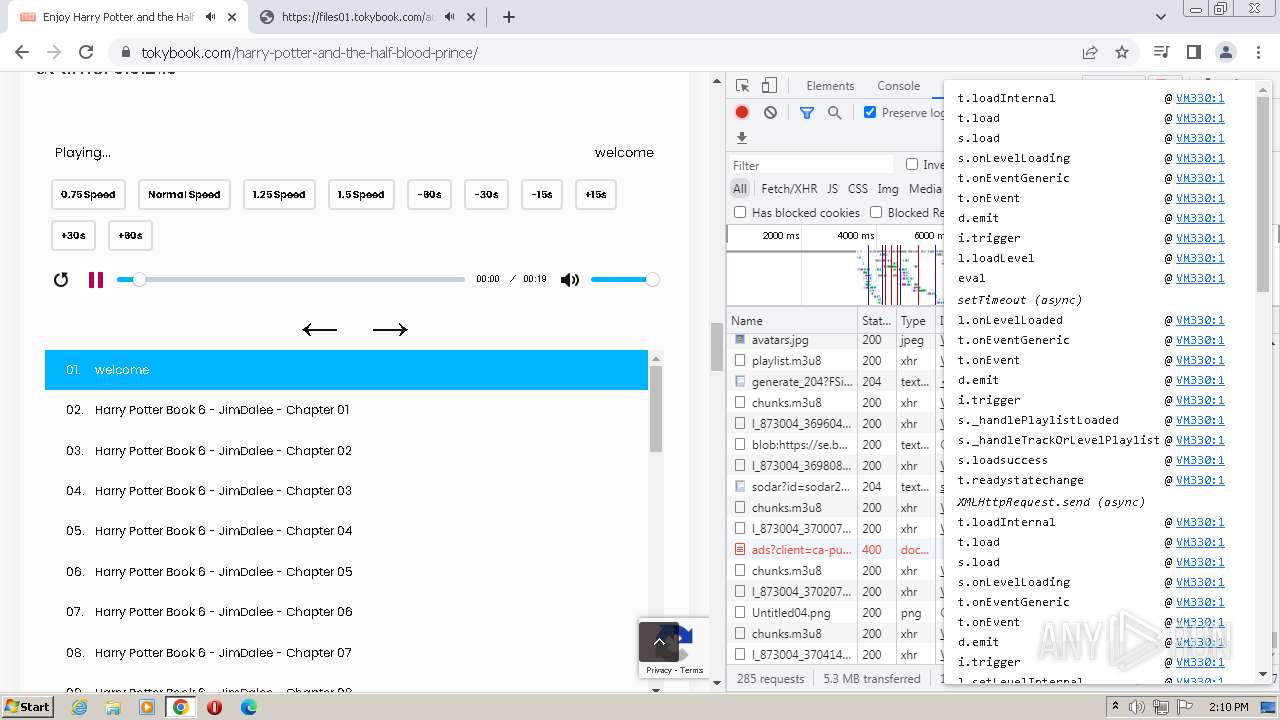The width and height of the screenshot is (1280, 720).
Task: Sort requests by the Name column header
Action: (x=793, y=321)
